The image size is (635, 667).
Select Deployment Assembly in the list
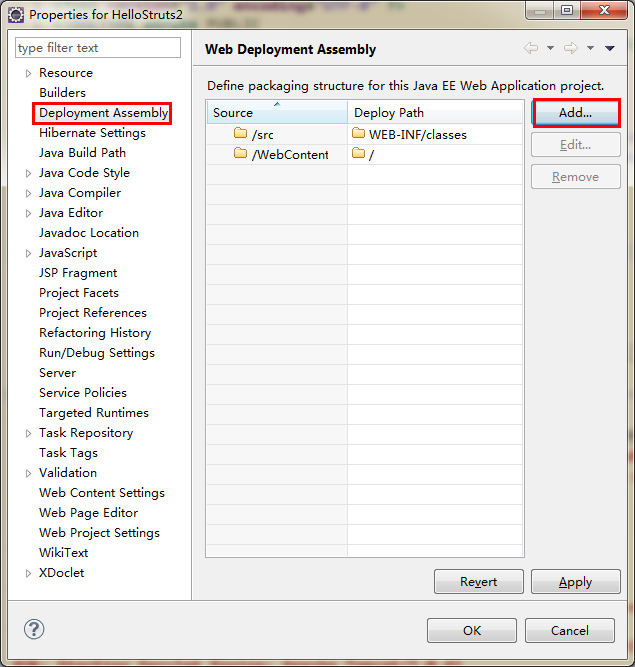103,113
